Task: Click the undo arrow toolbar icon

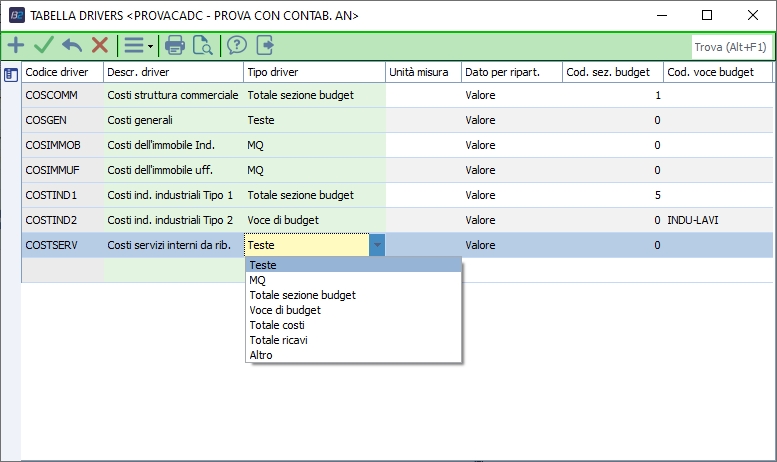Action: [x=72, y=45]
